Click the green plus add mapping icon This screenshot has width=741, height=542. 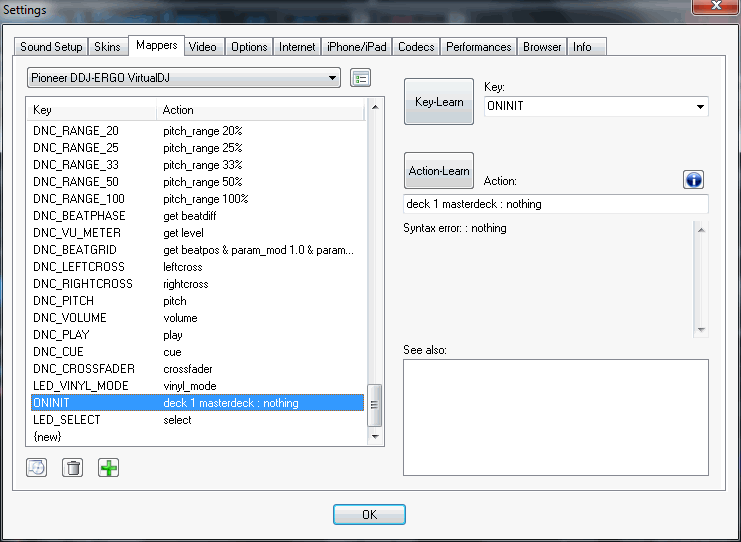108,467
